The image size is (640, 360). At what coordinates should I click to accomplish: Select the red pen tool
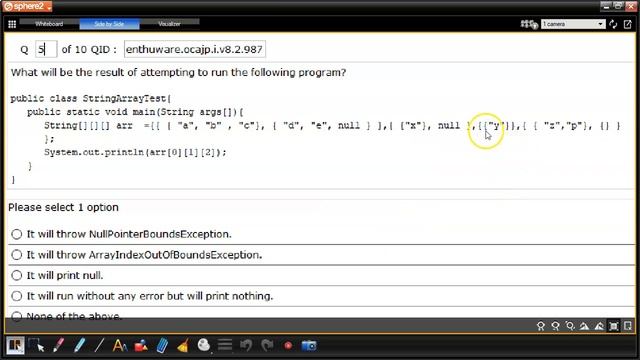(x=58, y=346)
